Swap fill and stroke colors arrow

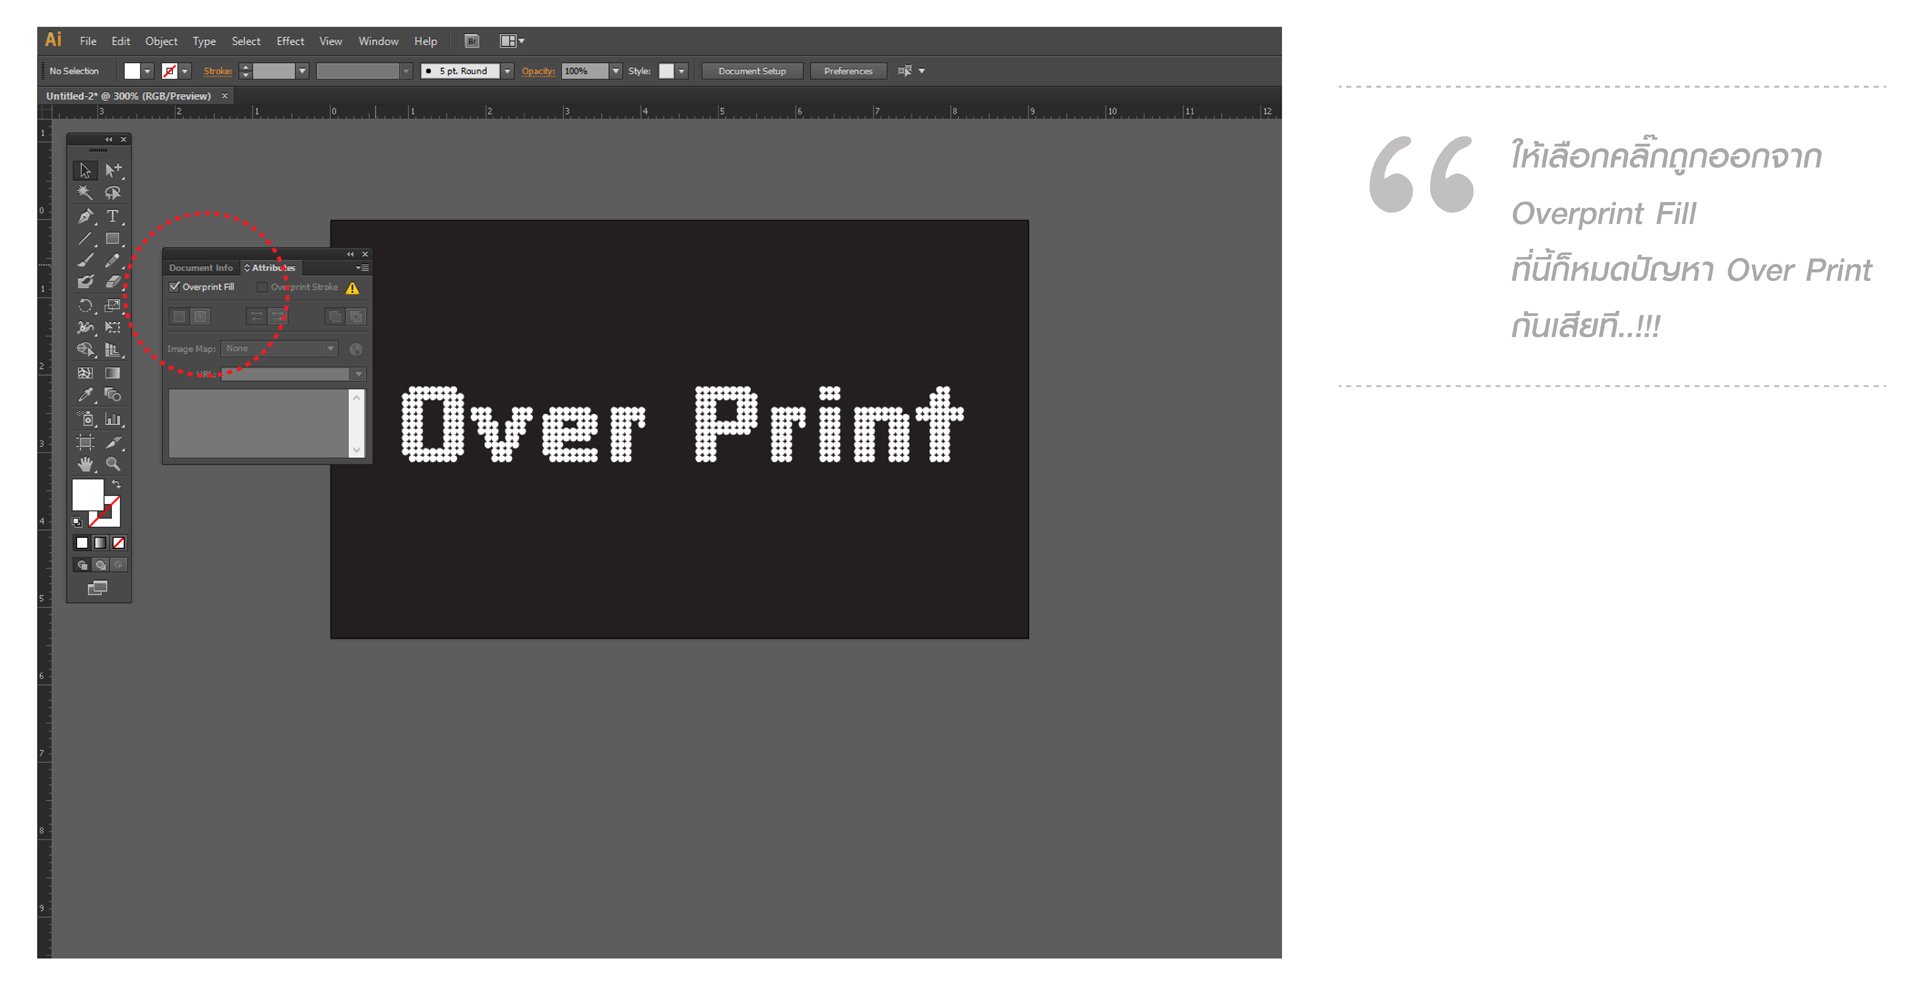click(x=117, y=484)
